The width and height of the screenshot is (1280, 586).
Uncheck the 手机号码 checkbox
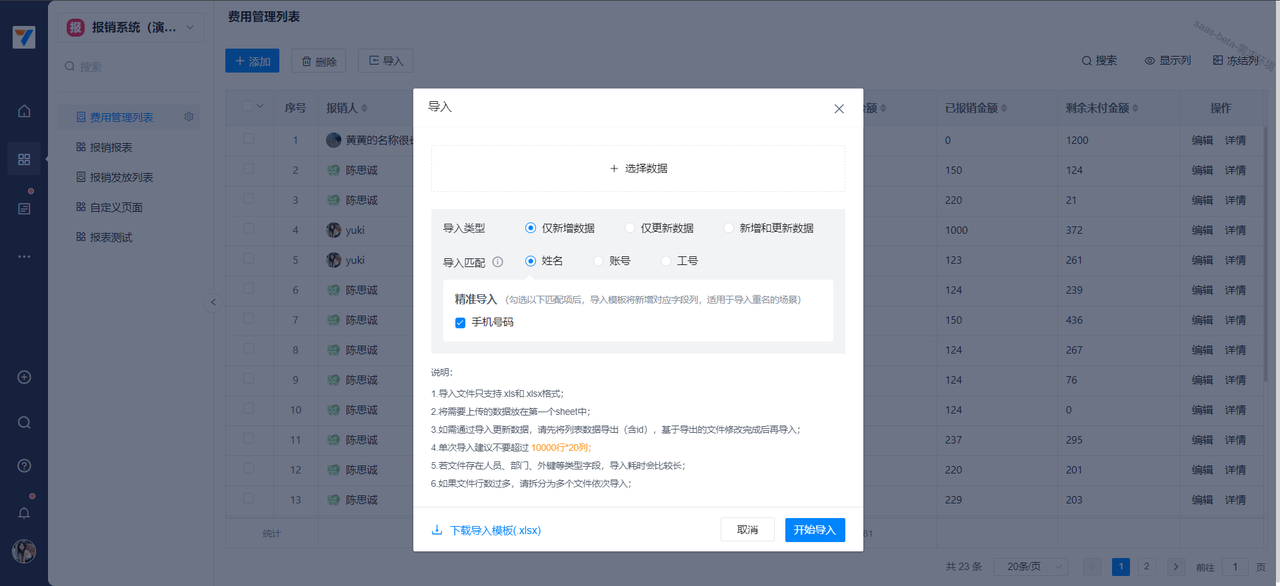pos(460,323)
